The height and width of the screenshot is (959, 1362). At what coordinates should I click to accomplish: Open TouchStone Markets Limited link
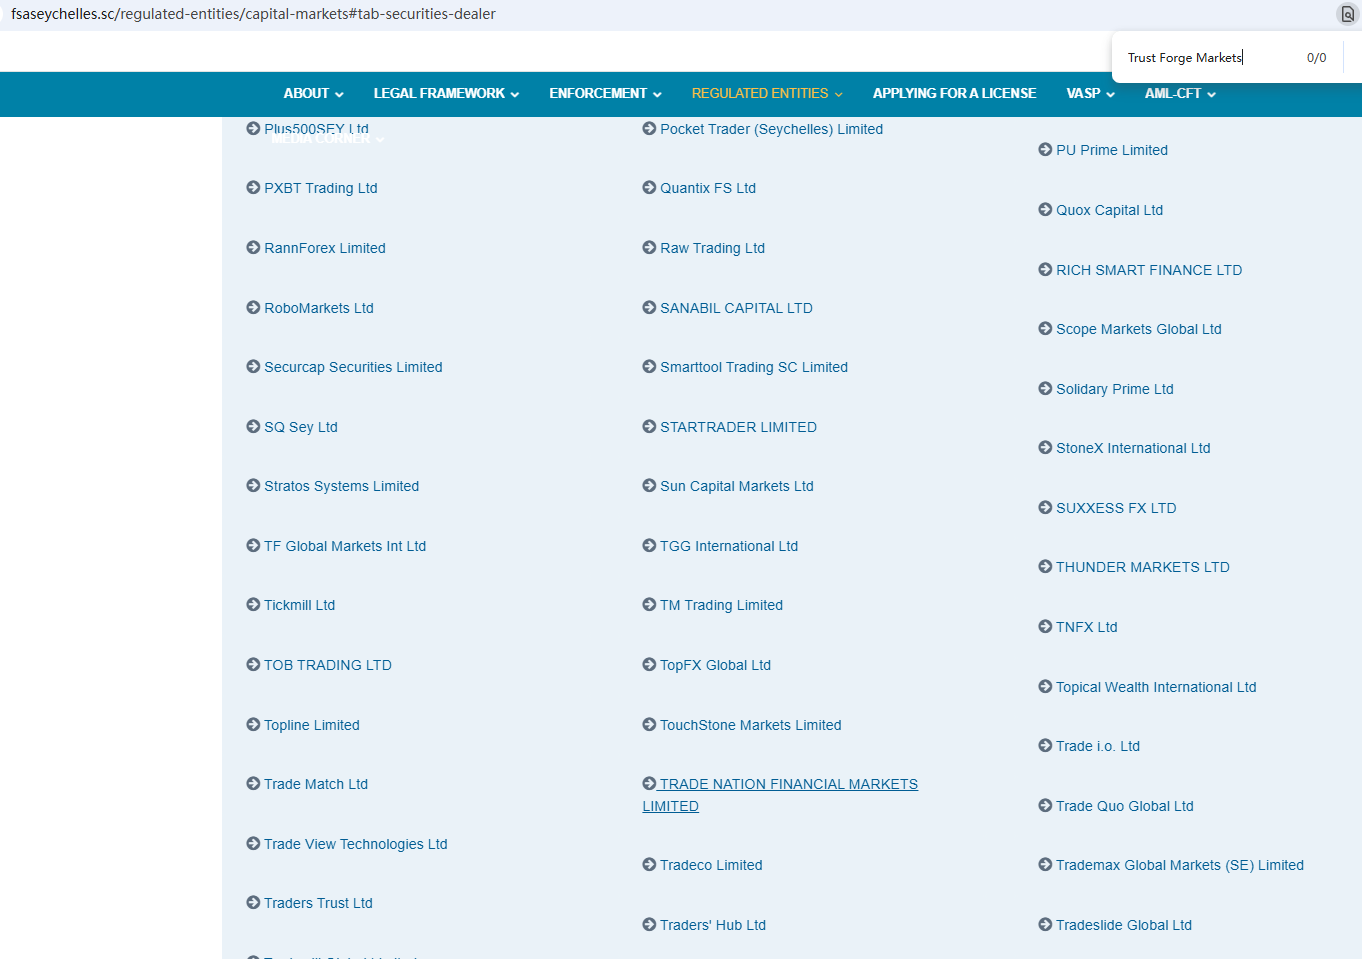click(750, 725)
